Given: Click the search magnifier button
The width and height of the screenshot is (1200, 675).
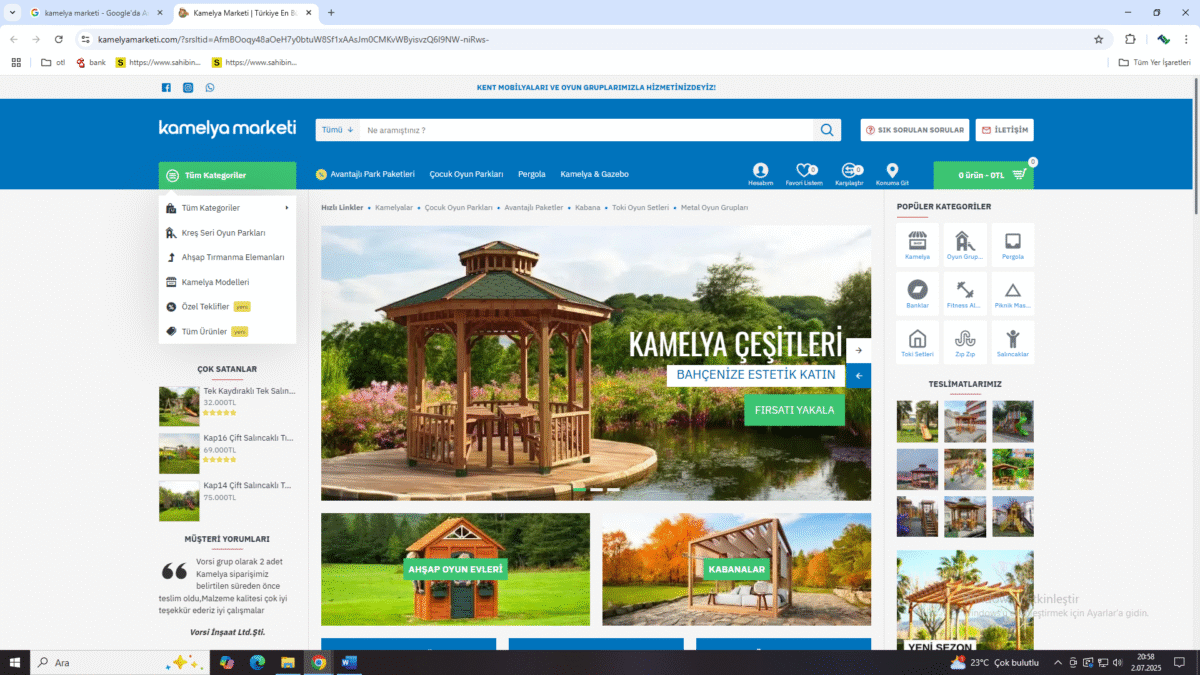Looking at the screenshot, I should point(827,130).
